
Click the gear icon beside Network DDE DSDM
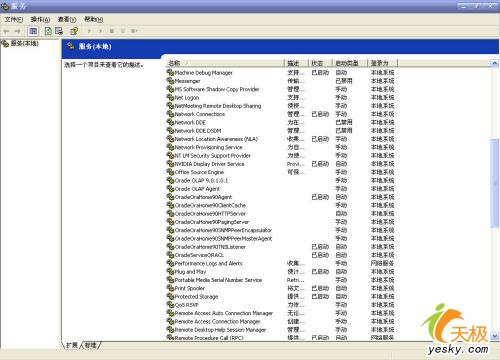[170, 130]
